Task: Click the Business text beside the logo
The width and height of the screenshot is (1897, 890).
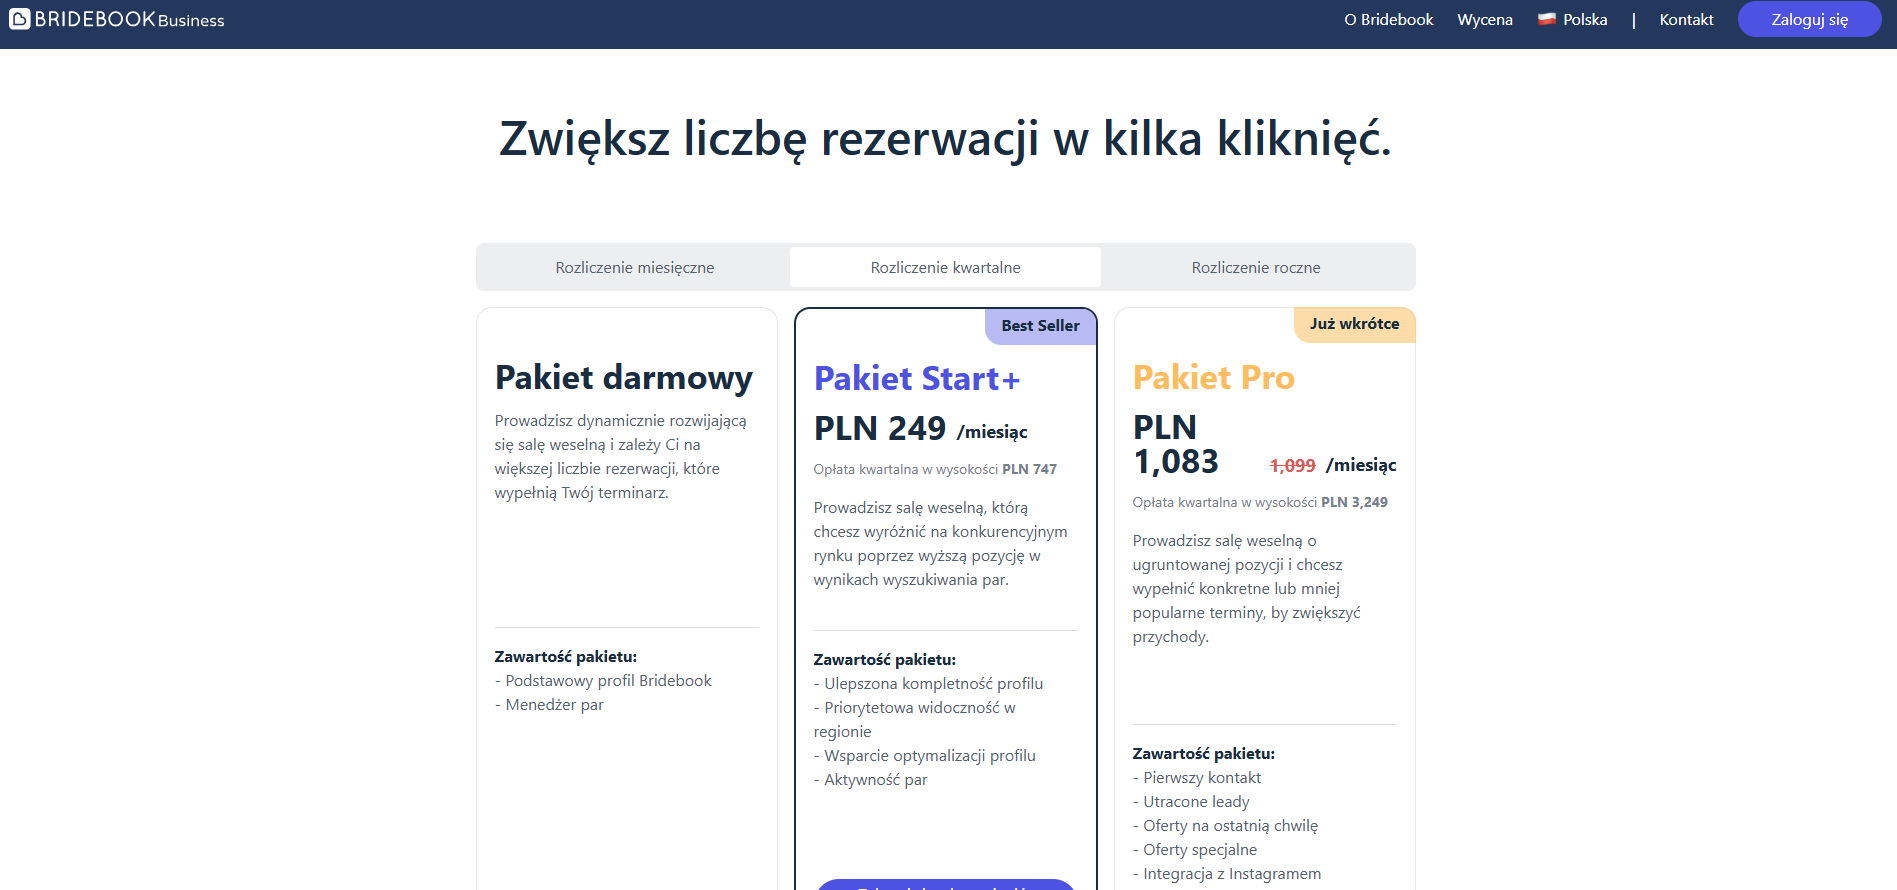Action: click(x=191, y=21)
